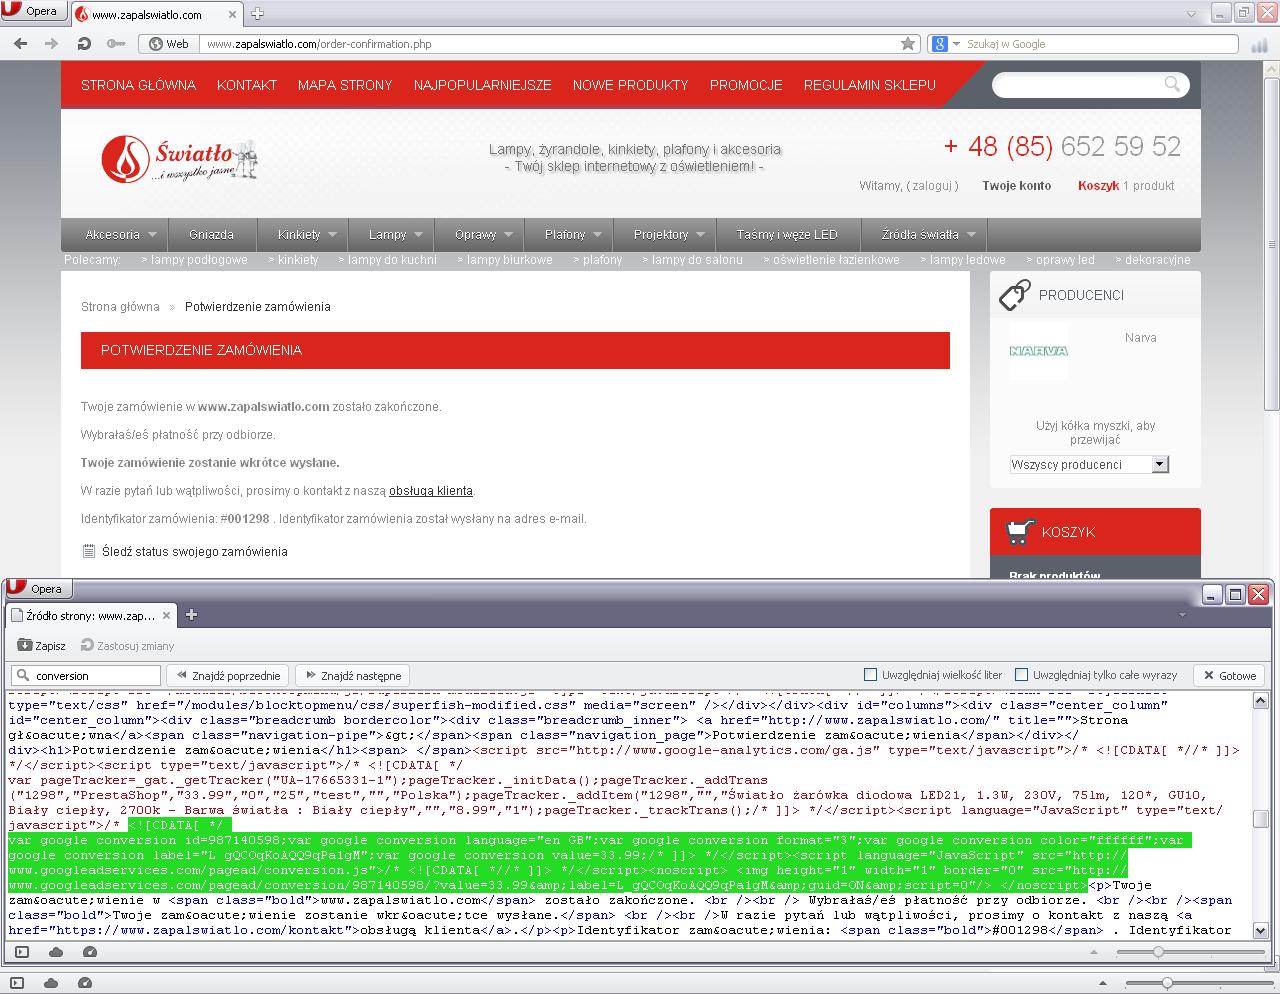
Task: Click the tag icon beside Producenci
Action: [x=1014, y=295]
